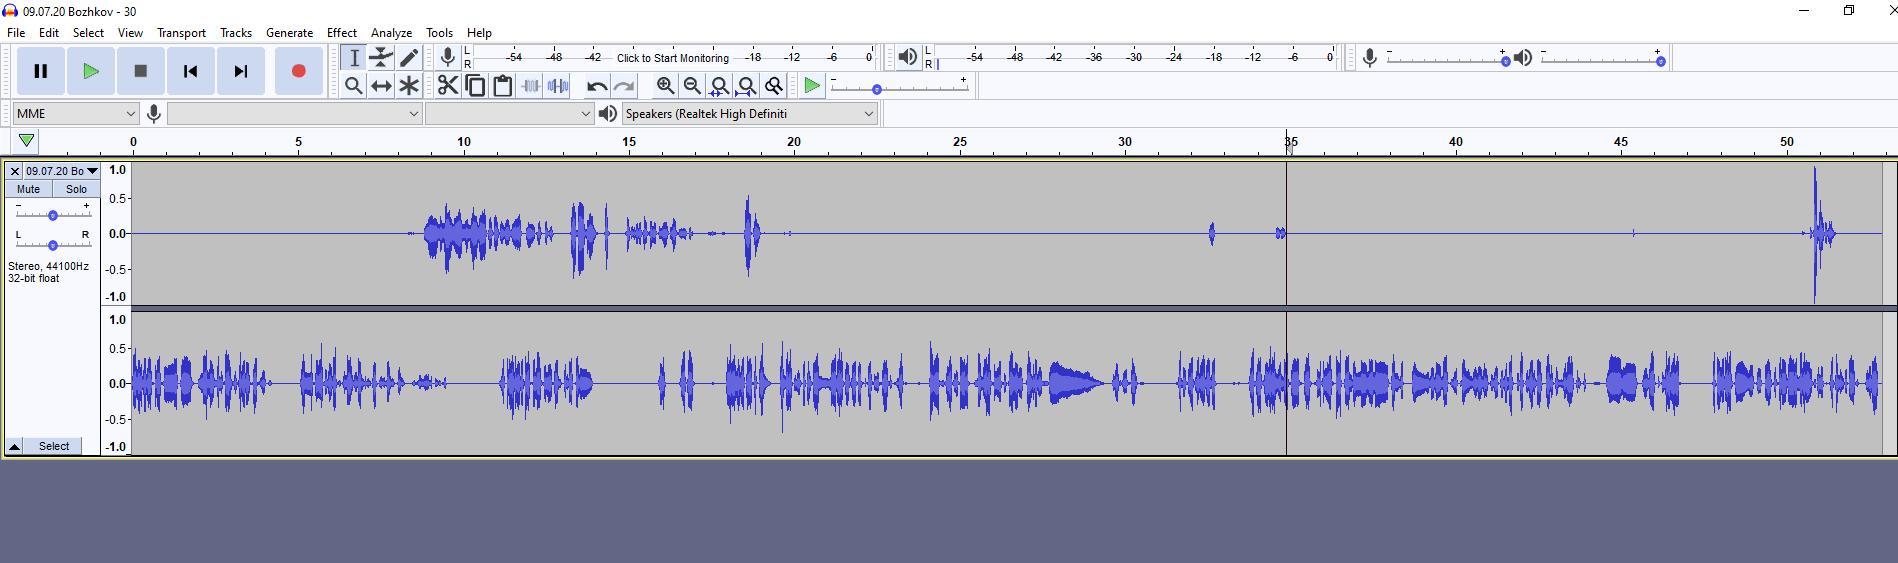Mute the 09.07.20 Bo track

(x=29, y=189)
